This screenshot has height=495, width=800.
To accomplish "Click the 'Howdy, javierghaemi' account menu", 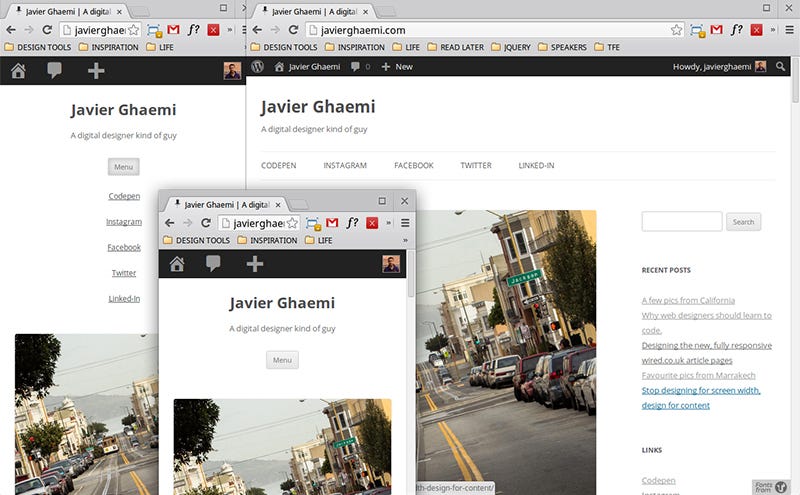I will [x=719, y=66].
